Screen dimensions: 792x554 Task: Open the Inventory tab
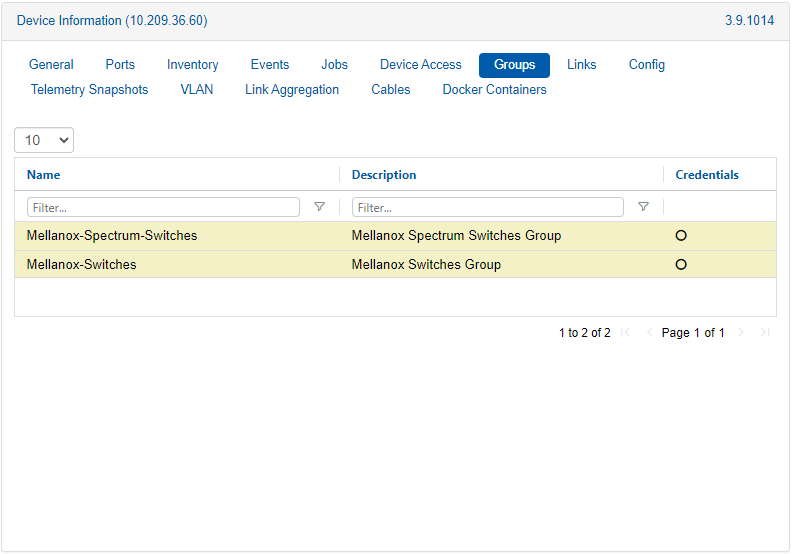click(192, 65)
